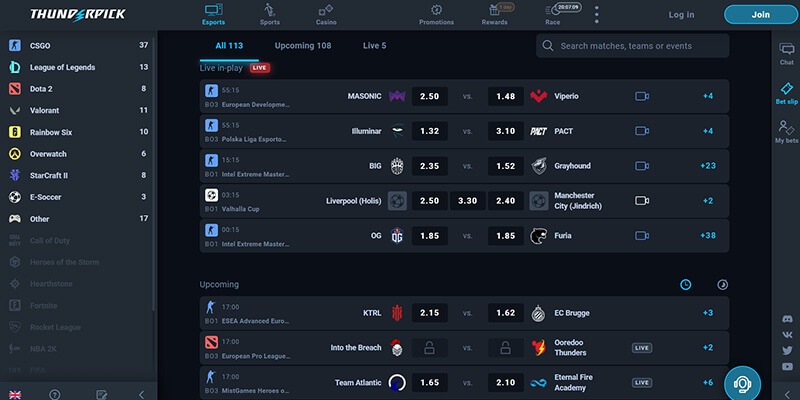800x400 pixels.
Task: Collapse the left sports sidebar
Action: (x=140, y=394)
